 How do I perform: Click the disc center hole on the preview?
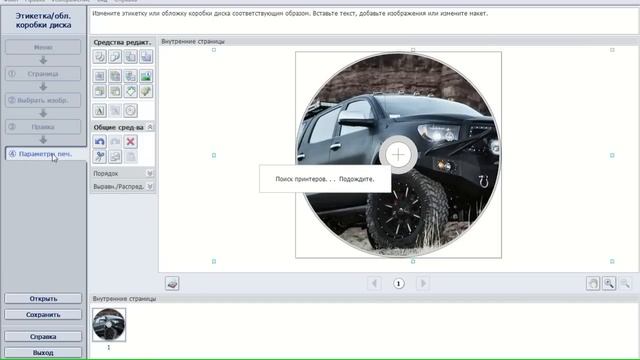(x=398, y=155)
